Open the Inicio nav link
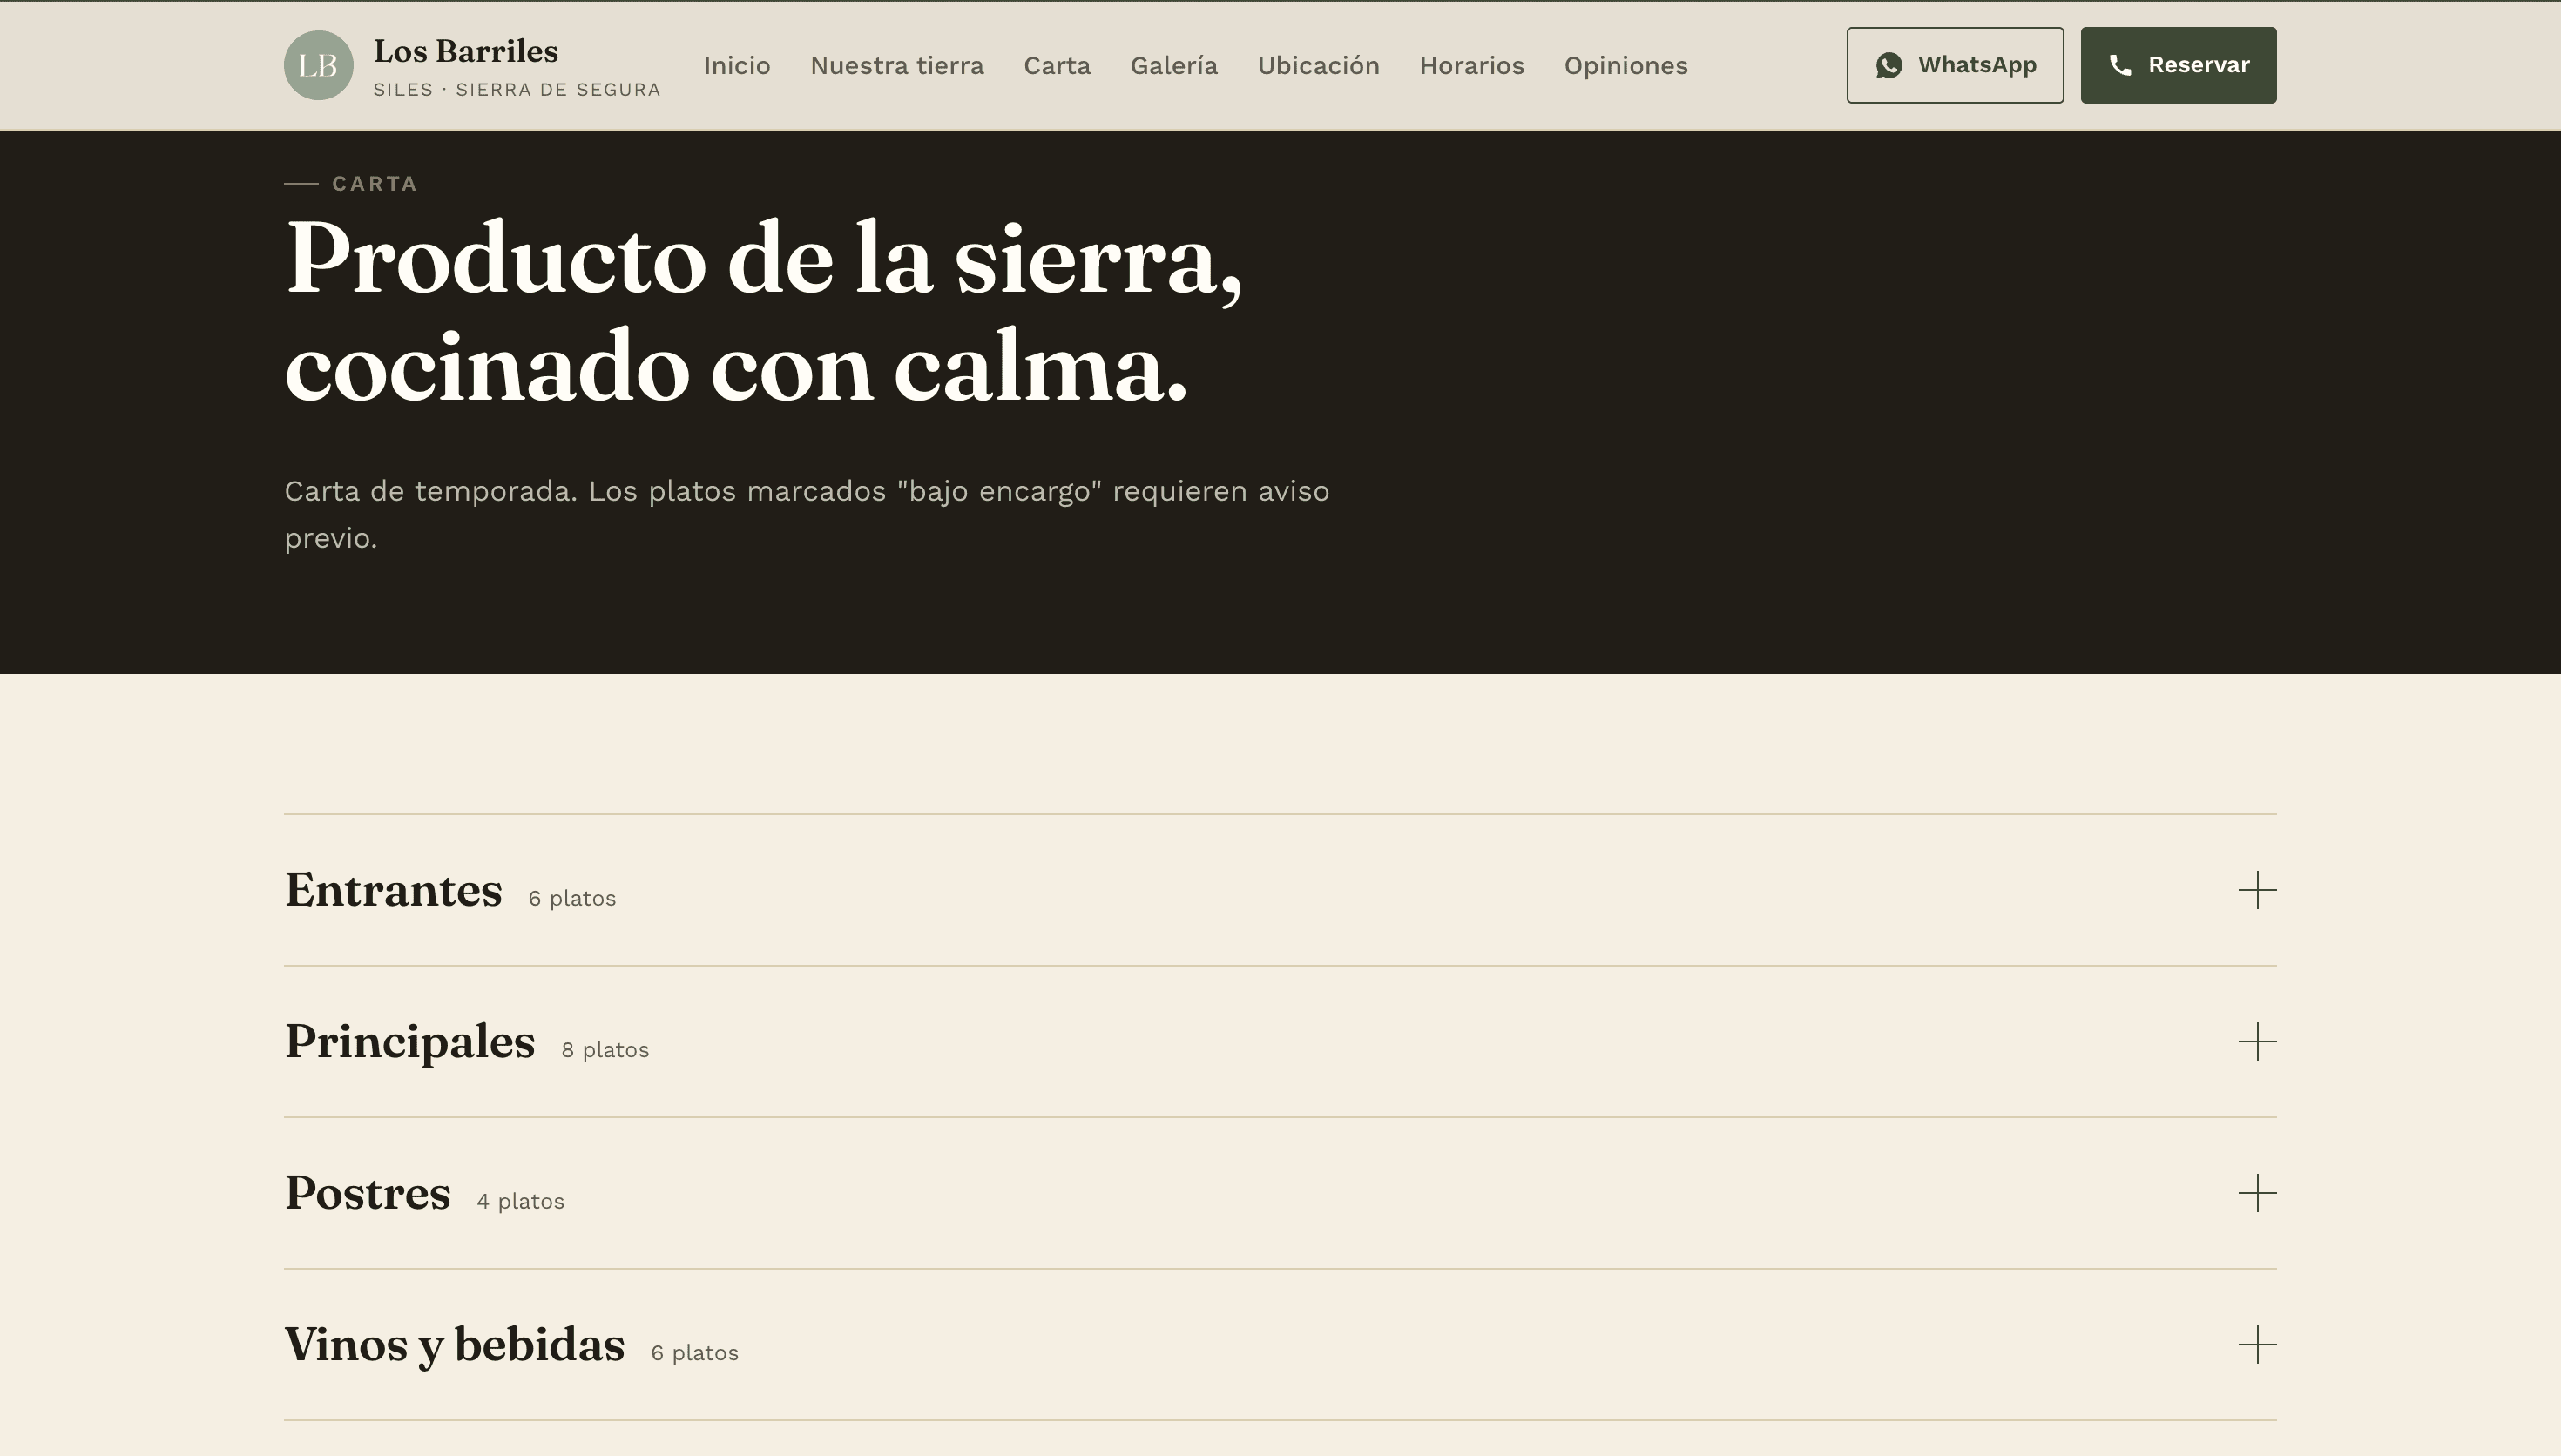 [x=737, y=66]
